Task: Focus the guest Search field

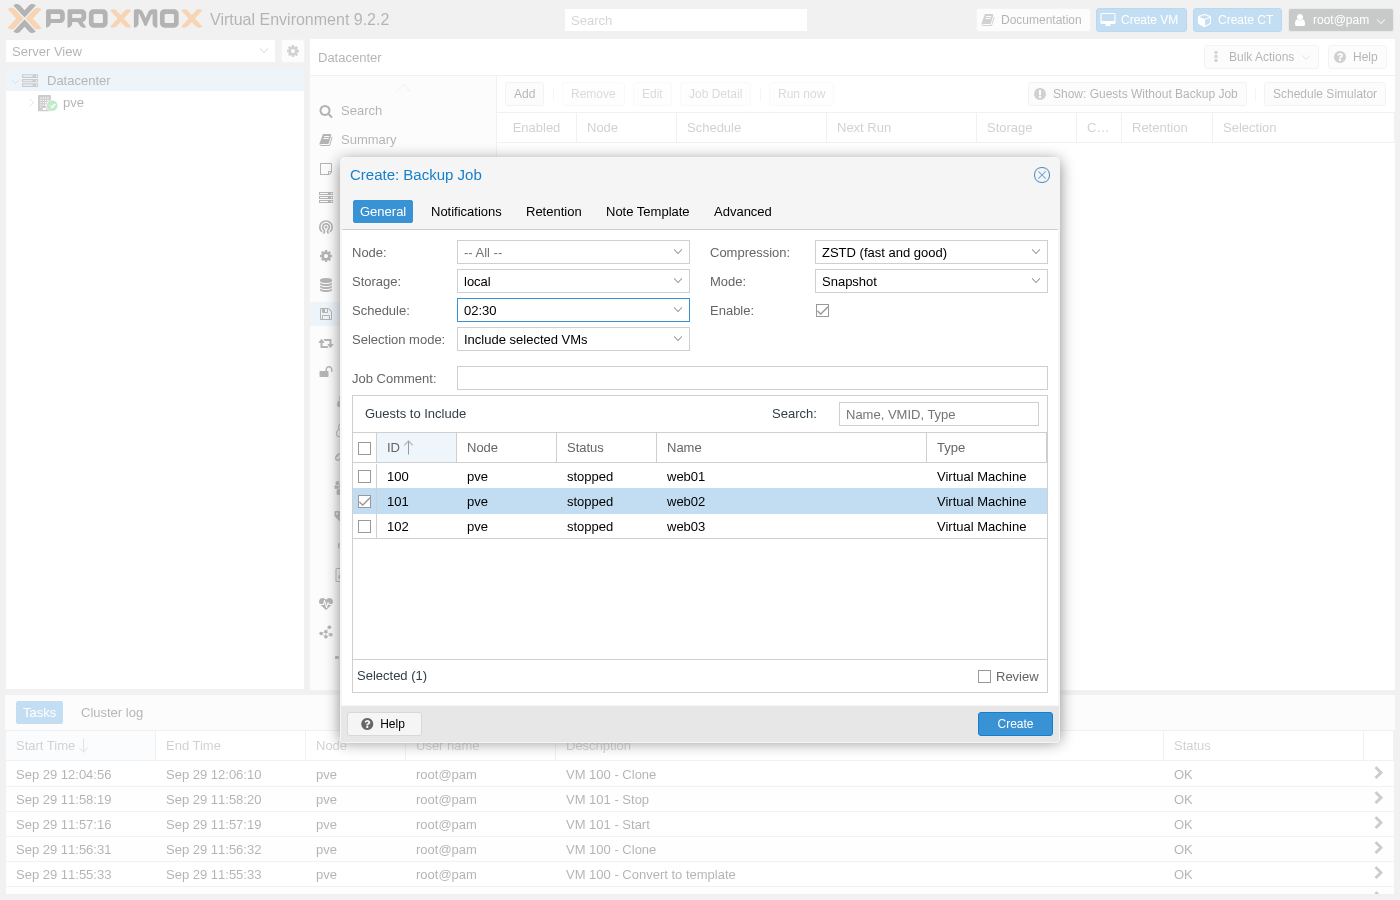Action: [939, 414]
